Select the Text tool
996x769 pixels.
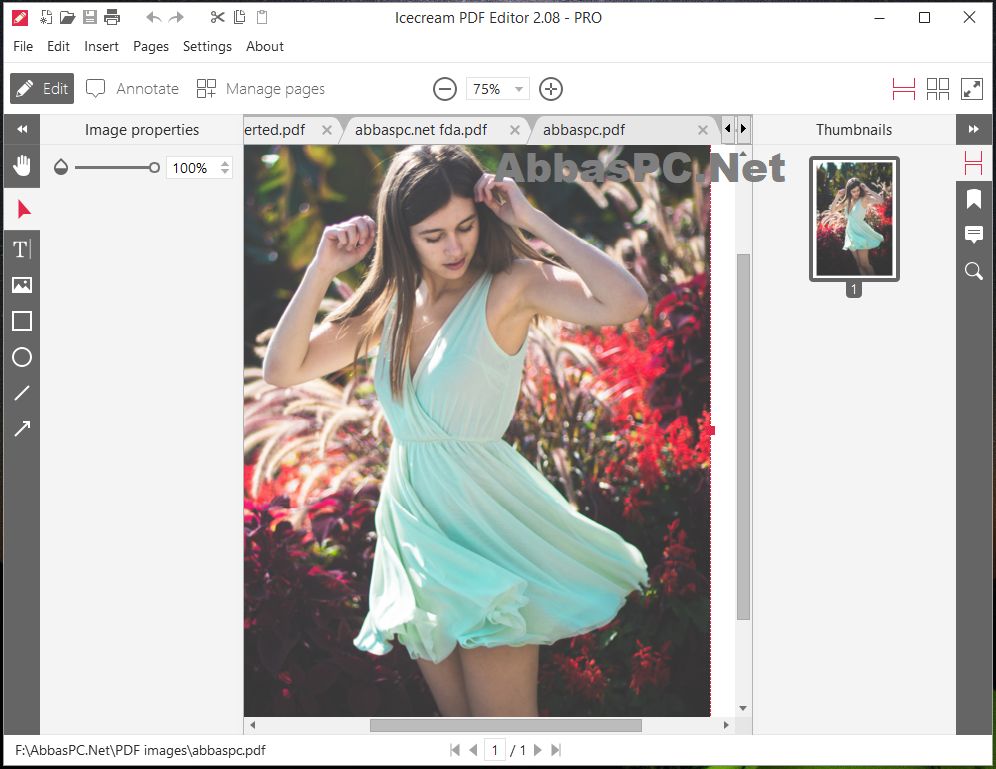click(x=22, y=250)
